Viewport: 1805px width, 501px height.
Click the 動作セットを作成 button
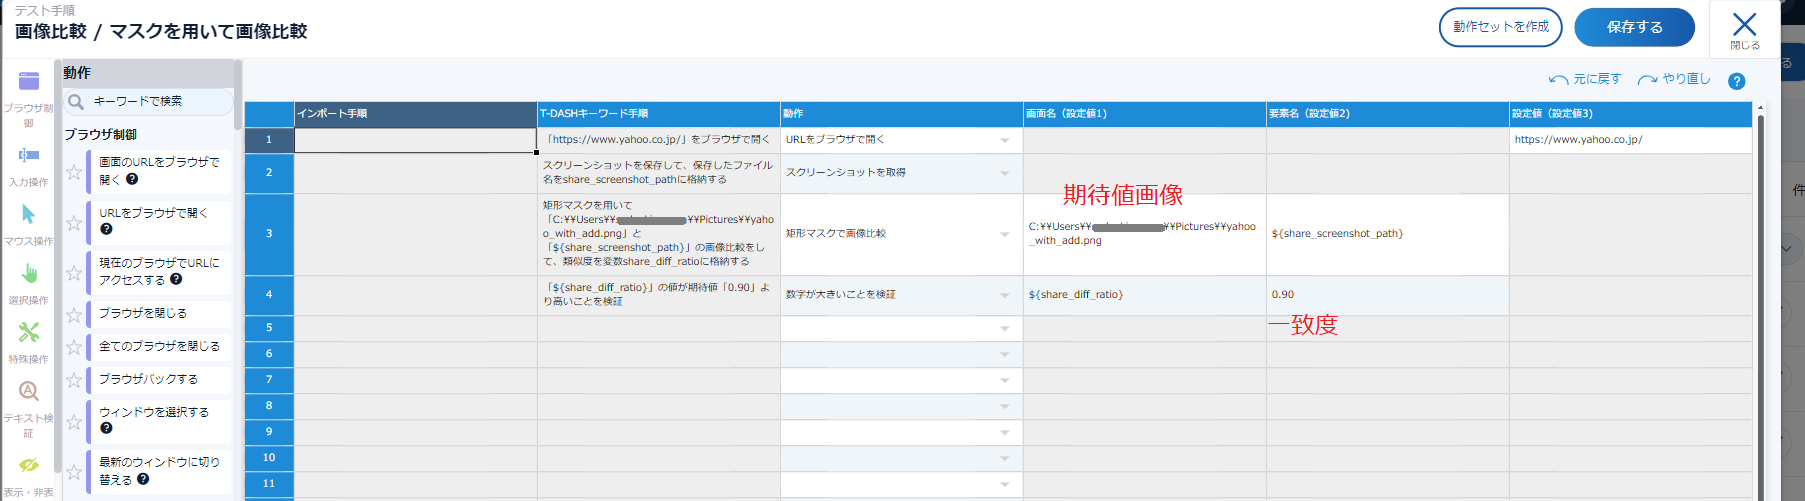coord(1501,27)
